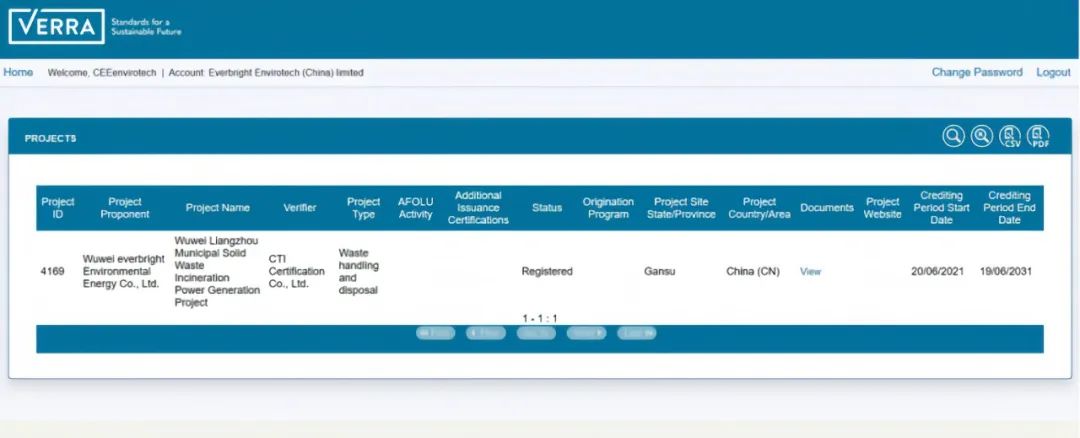Click the middle Go To pagination button
The image size is (1080, 438).
click(536, 333)
